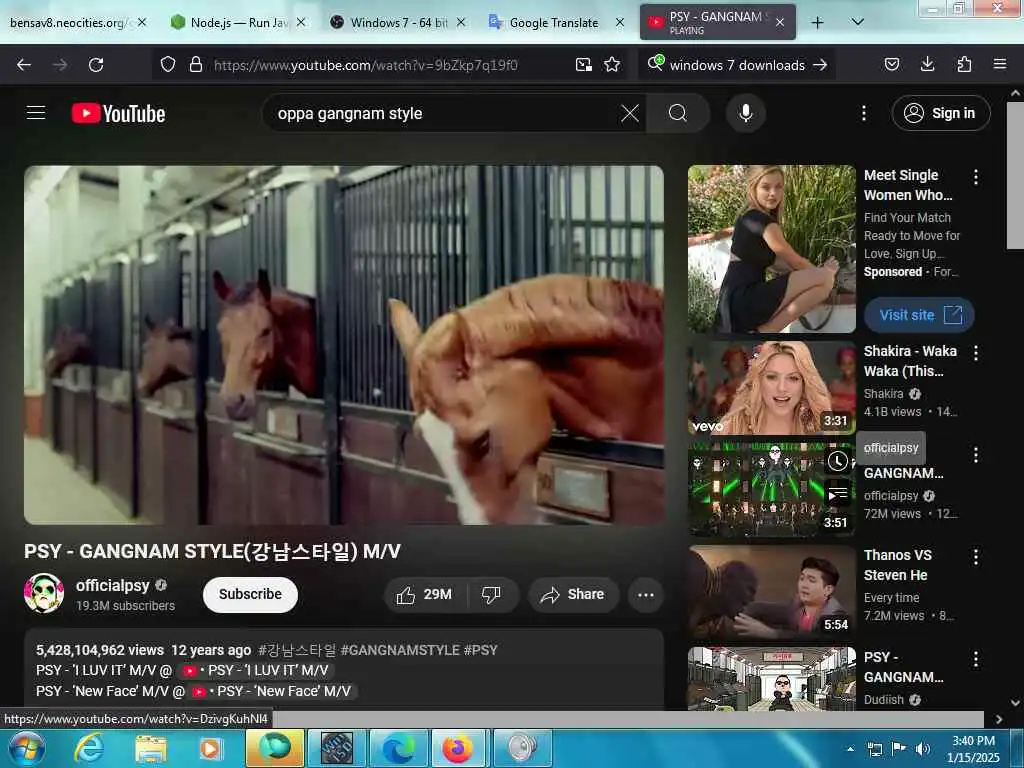The height and width of the screenshot is (768, 1024).
Task: Open options for Shakira Waka Waka video
Action: point(976,353)
